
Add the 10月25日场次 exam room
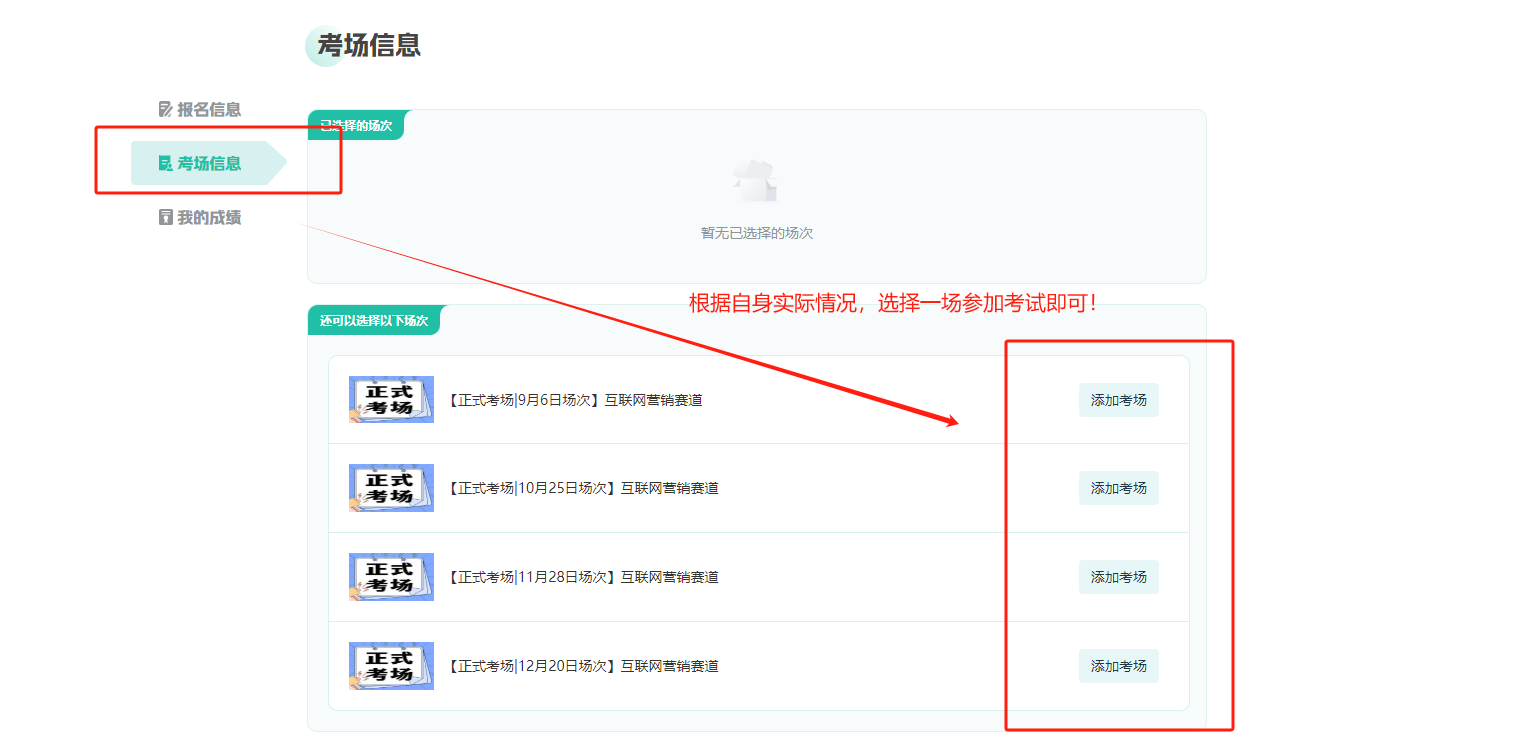[1118, 488]
